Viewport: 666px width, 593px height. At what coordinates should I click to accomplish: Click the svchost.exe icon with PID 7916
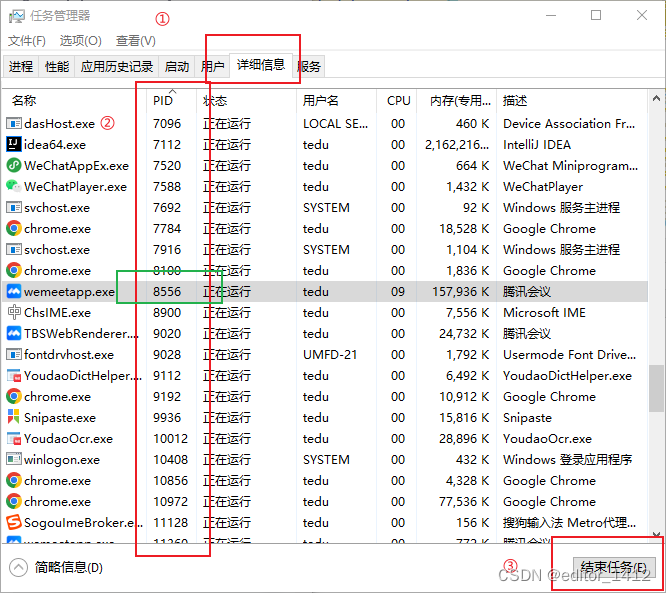[x=14, y=249]
